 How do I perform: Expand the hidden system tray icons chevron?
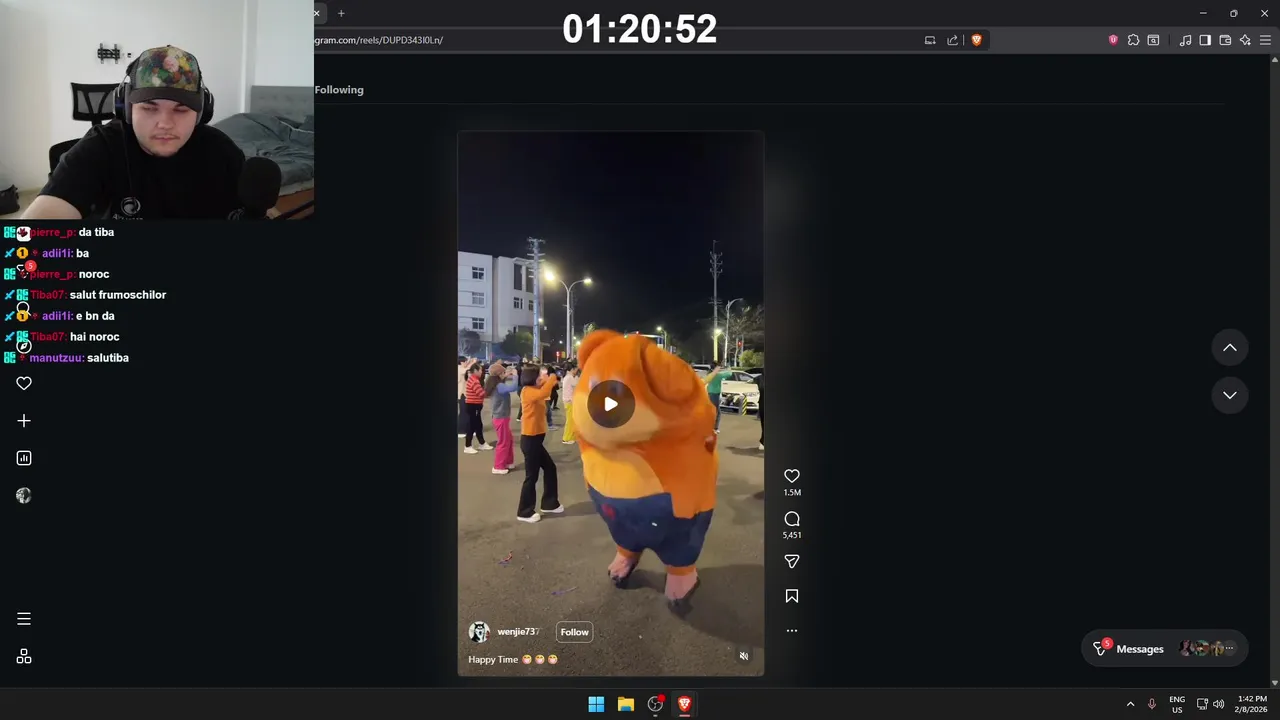(1131, 704)
